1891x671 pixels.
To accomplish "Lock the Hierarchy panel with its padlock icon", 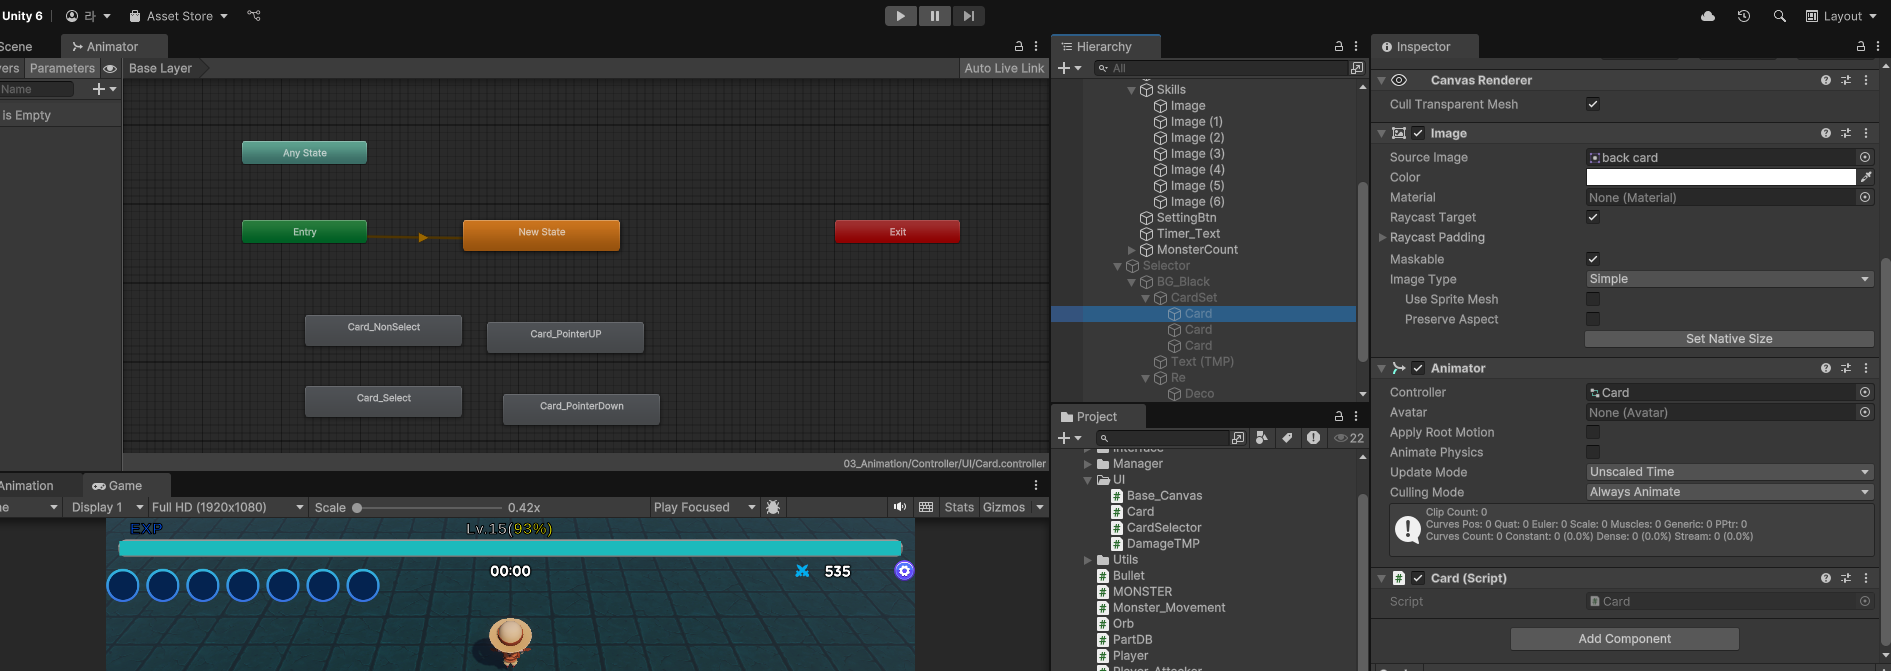I will tap(1339, 46).
